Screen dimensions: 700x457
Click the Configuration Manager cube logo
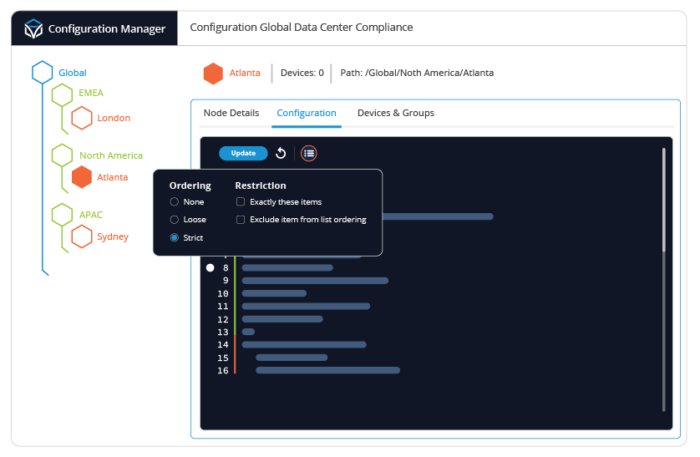[x=32, y=28]
